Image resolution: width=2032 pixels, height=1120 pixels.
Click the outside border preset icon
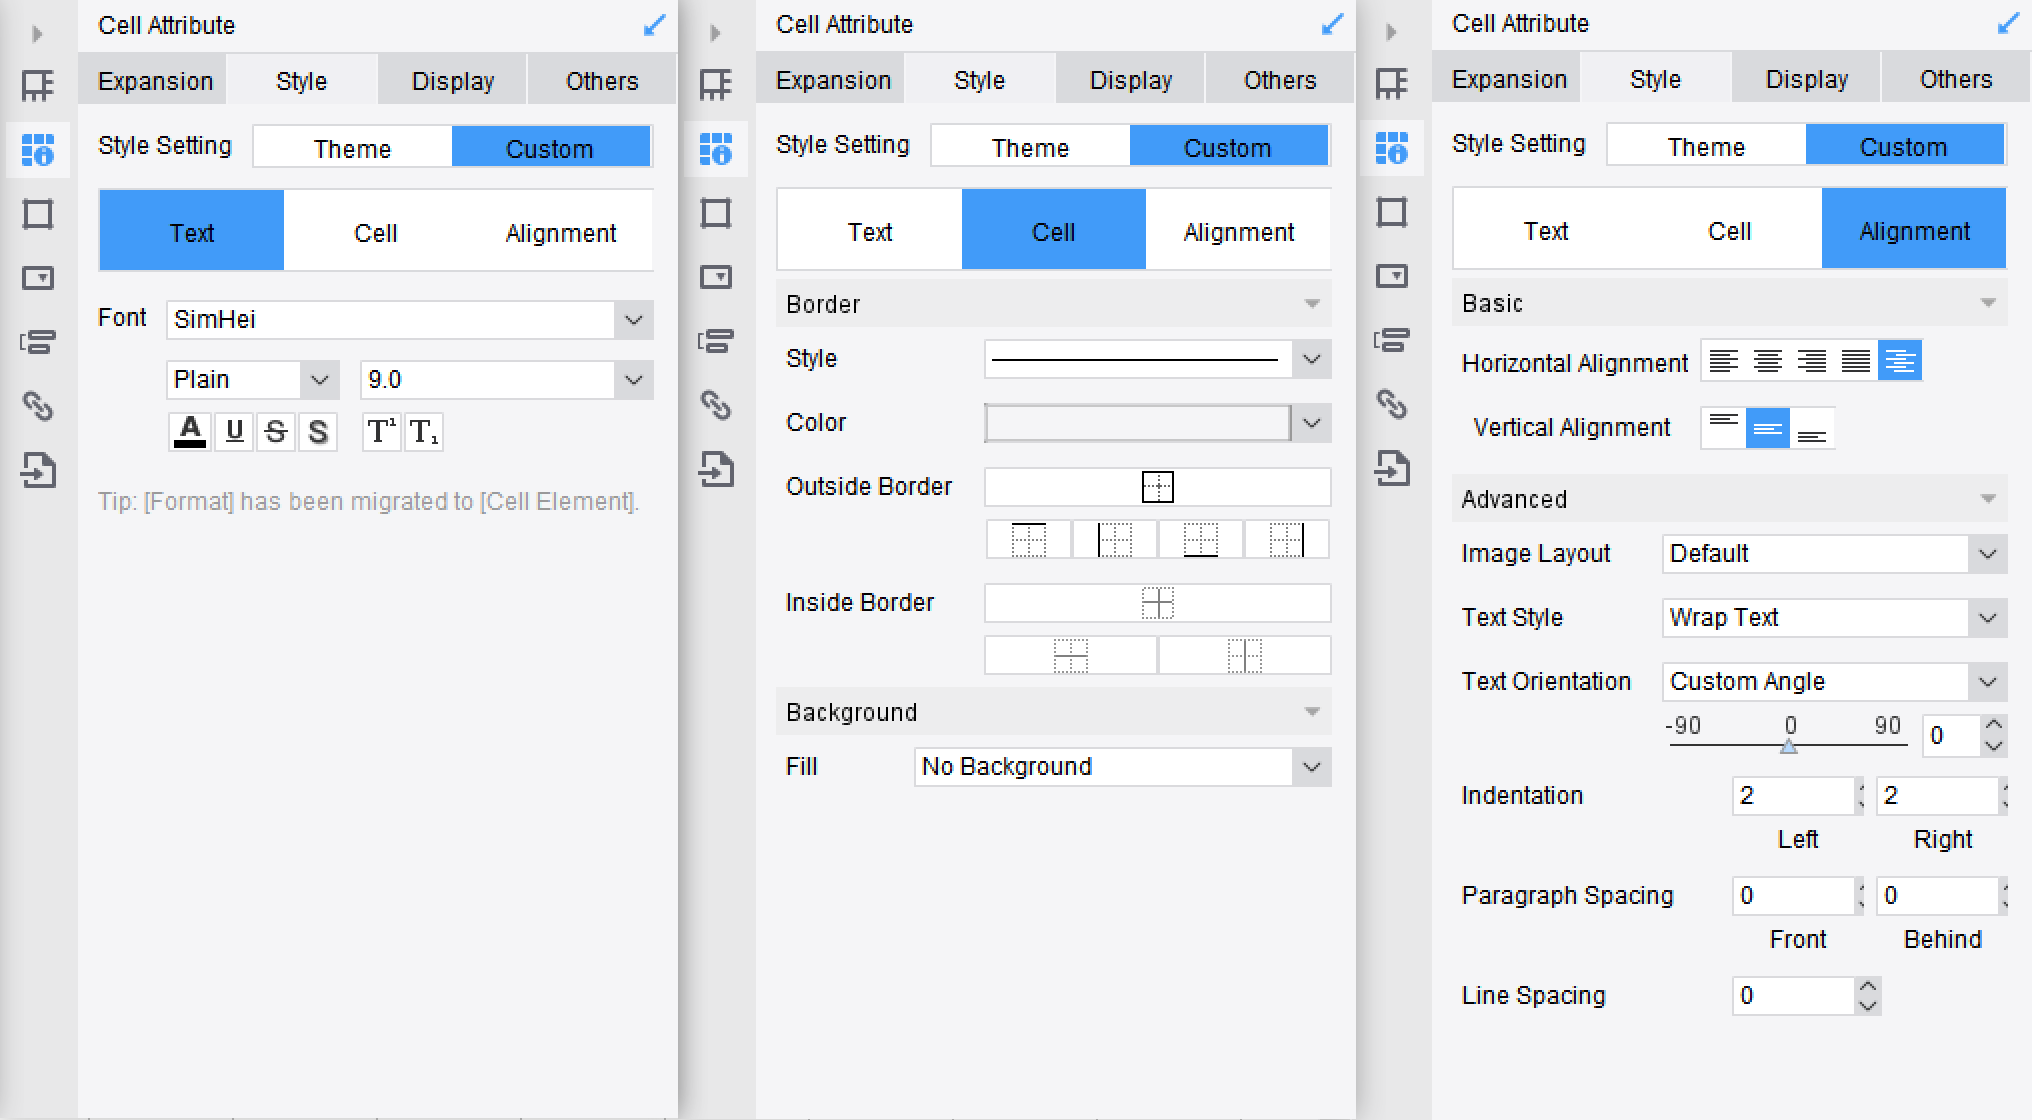click(1157, 487)
